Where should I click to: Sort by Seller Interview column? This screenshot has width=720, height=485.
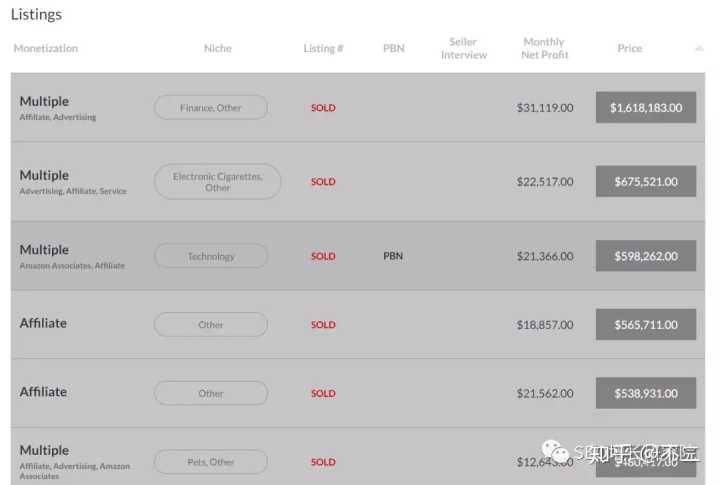click(x=464, y=48)
